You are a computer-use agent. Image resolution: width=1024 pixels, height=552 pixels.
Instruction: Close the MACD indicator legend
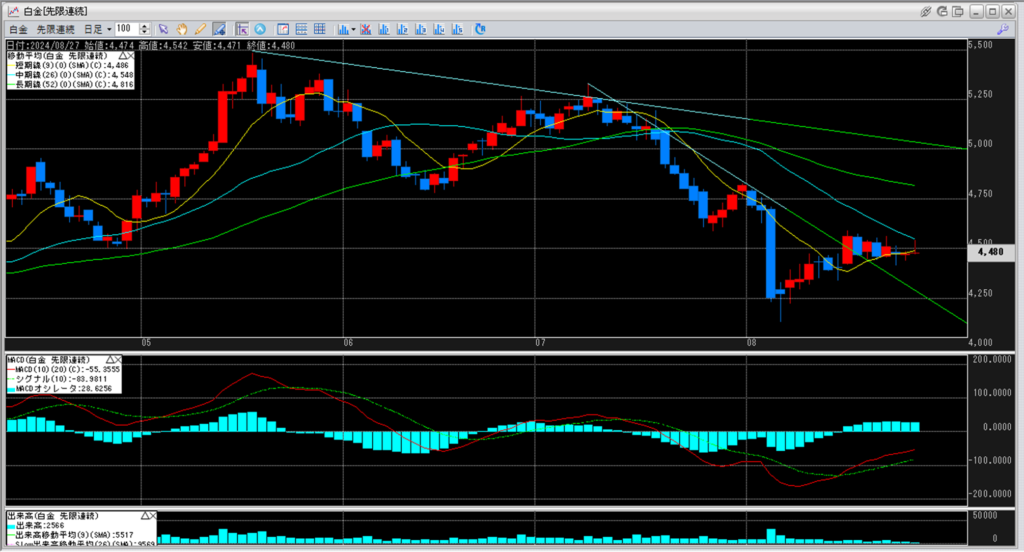(x=118, y=360)
